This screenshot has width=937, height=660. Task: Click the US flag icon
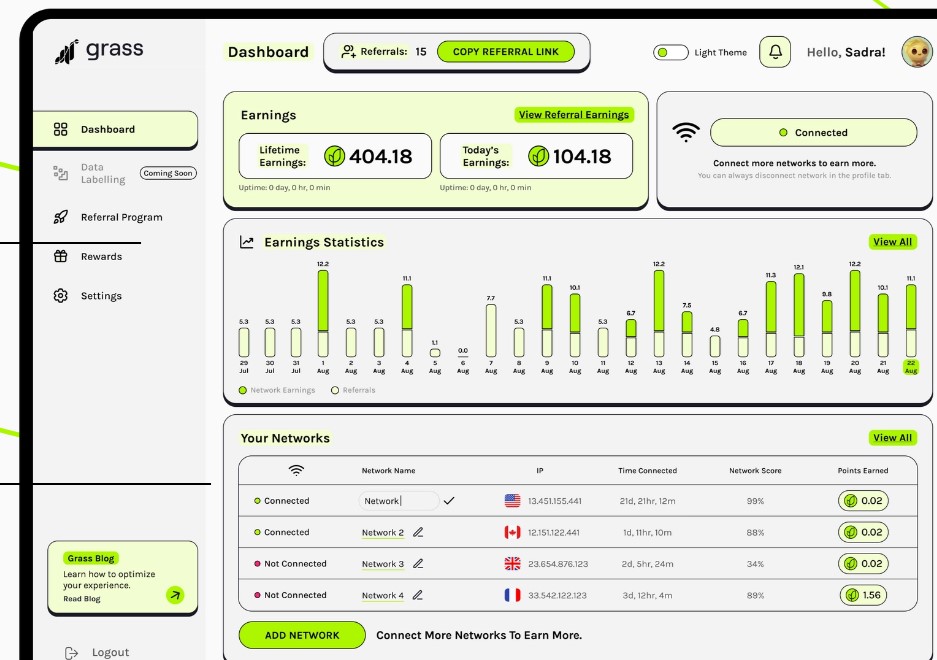[x=512, y=501]
